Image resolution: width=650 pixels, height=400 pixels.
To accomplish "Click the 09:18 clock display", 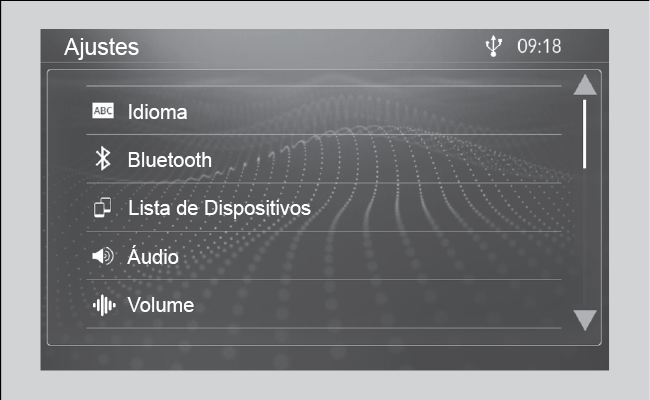I will (539, 46).
